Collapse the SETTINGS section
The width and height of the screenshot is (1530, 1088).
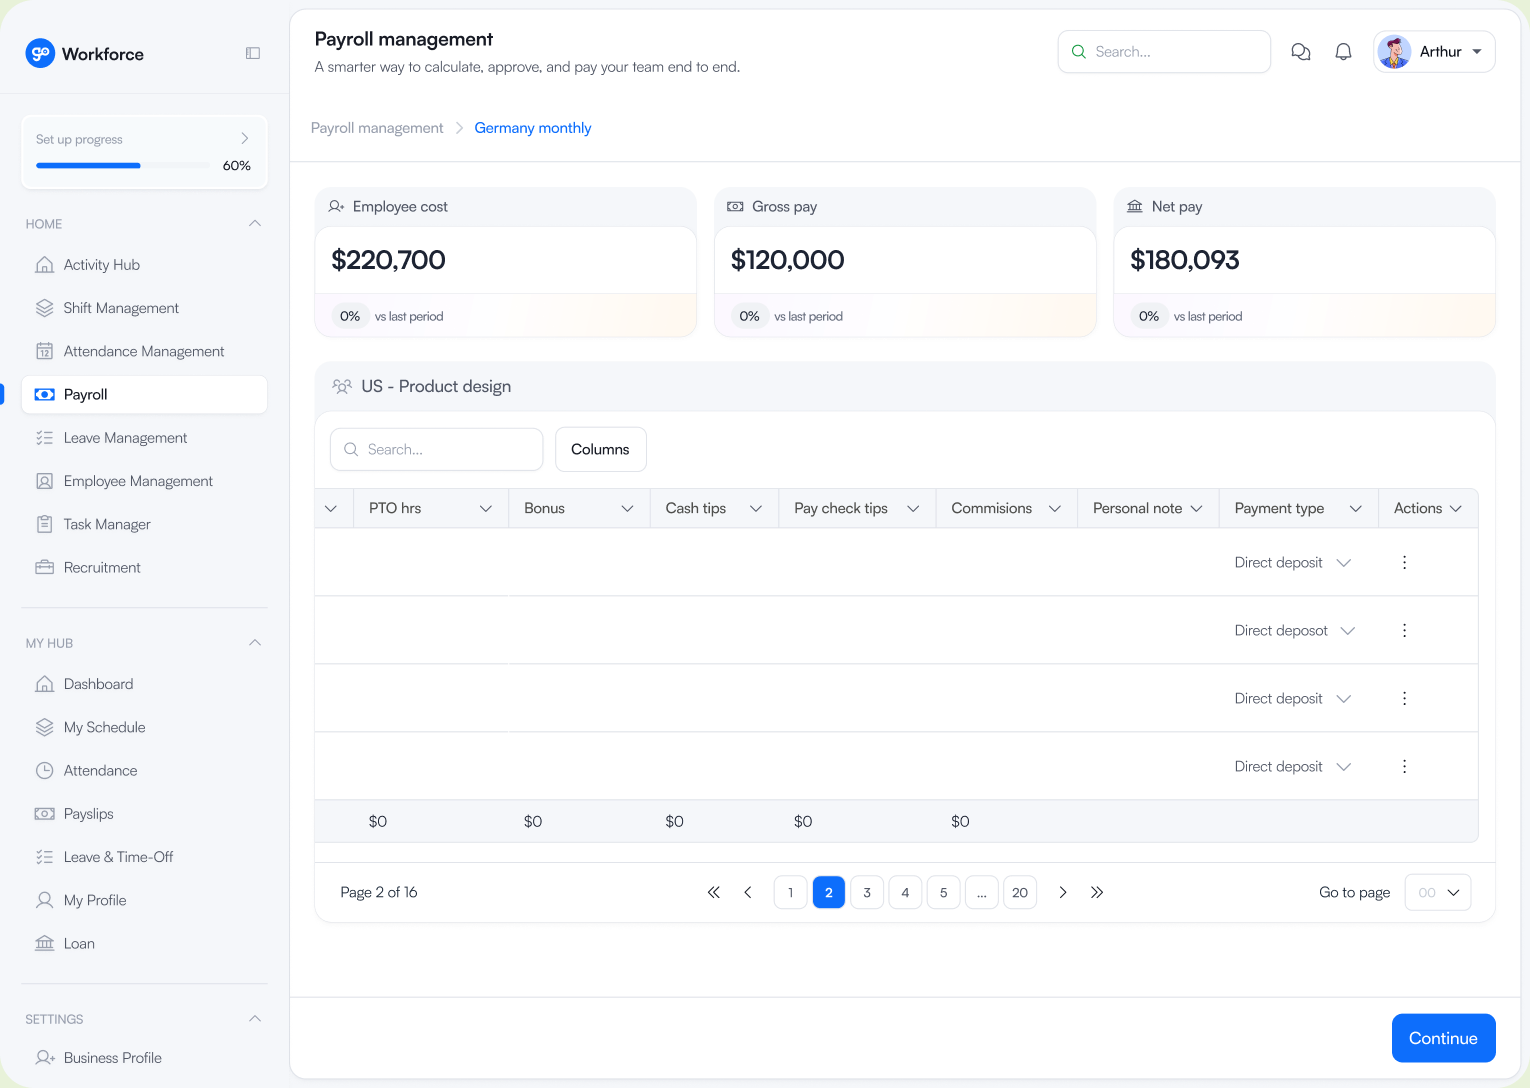point(255,1019)
